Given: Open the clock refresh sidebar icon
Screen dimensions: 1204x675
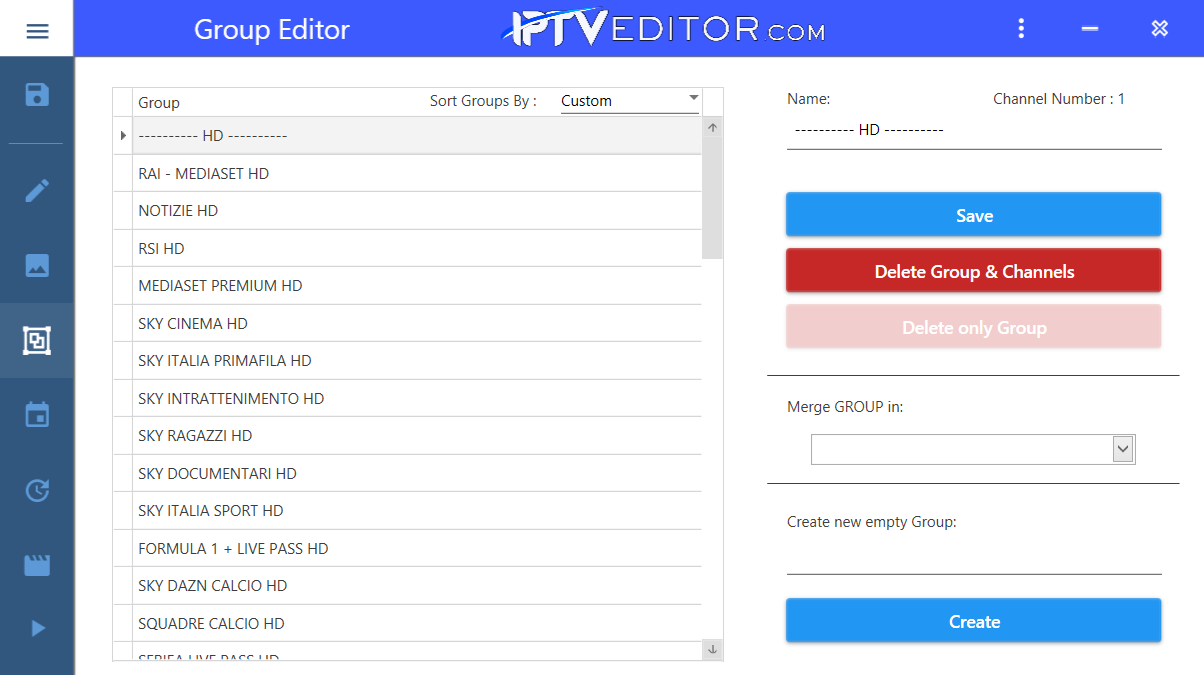Looking at the screenshot, I should pyautogui.click(x=37, y=490).
